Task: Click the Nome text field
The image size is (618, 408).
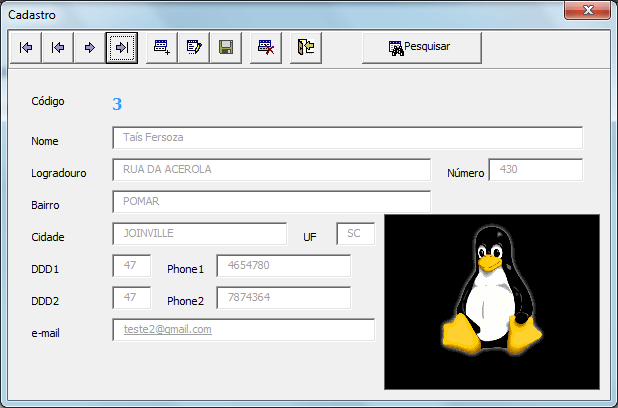Action: click(x=347, y=138)
